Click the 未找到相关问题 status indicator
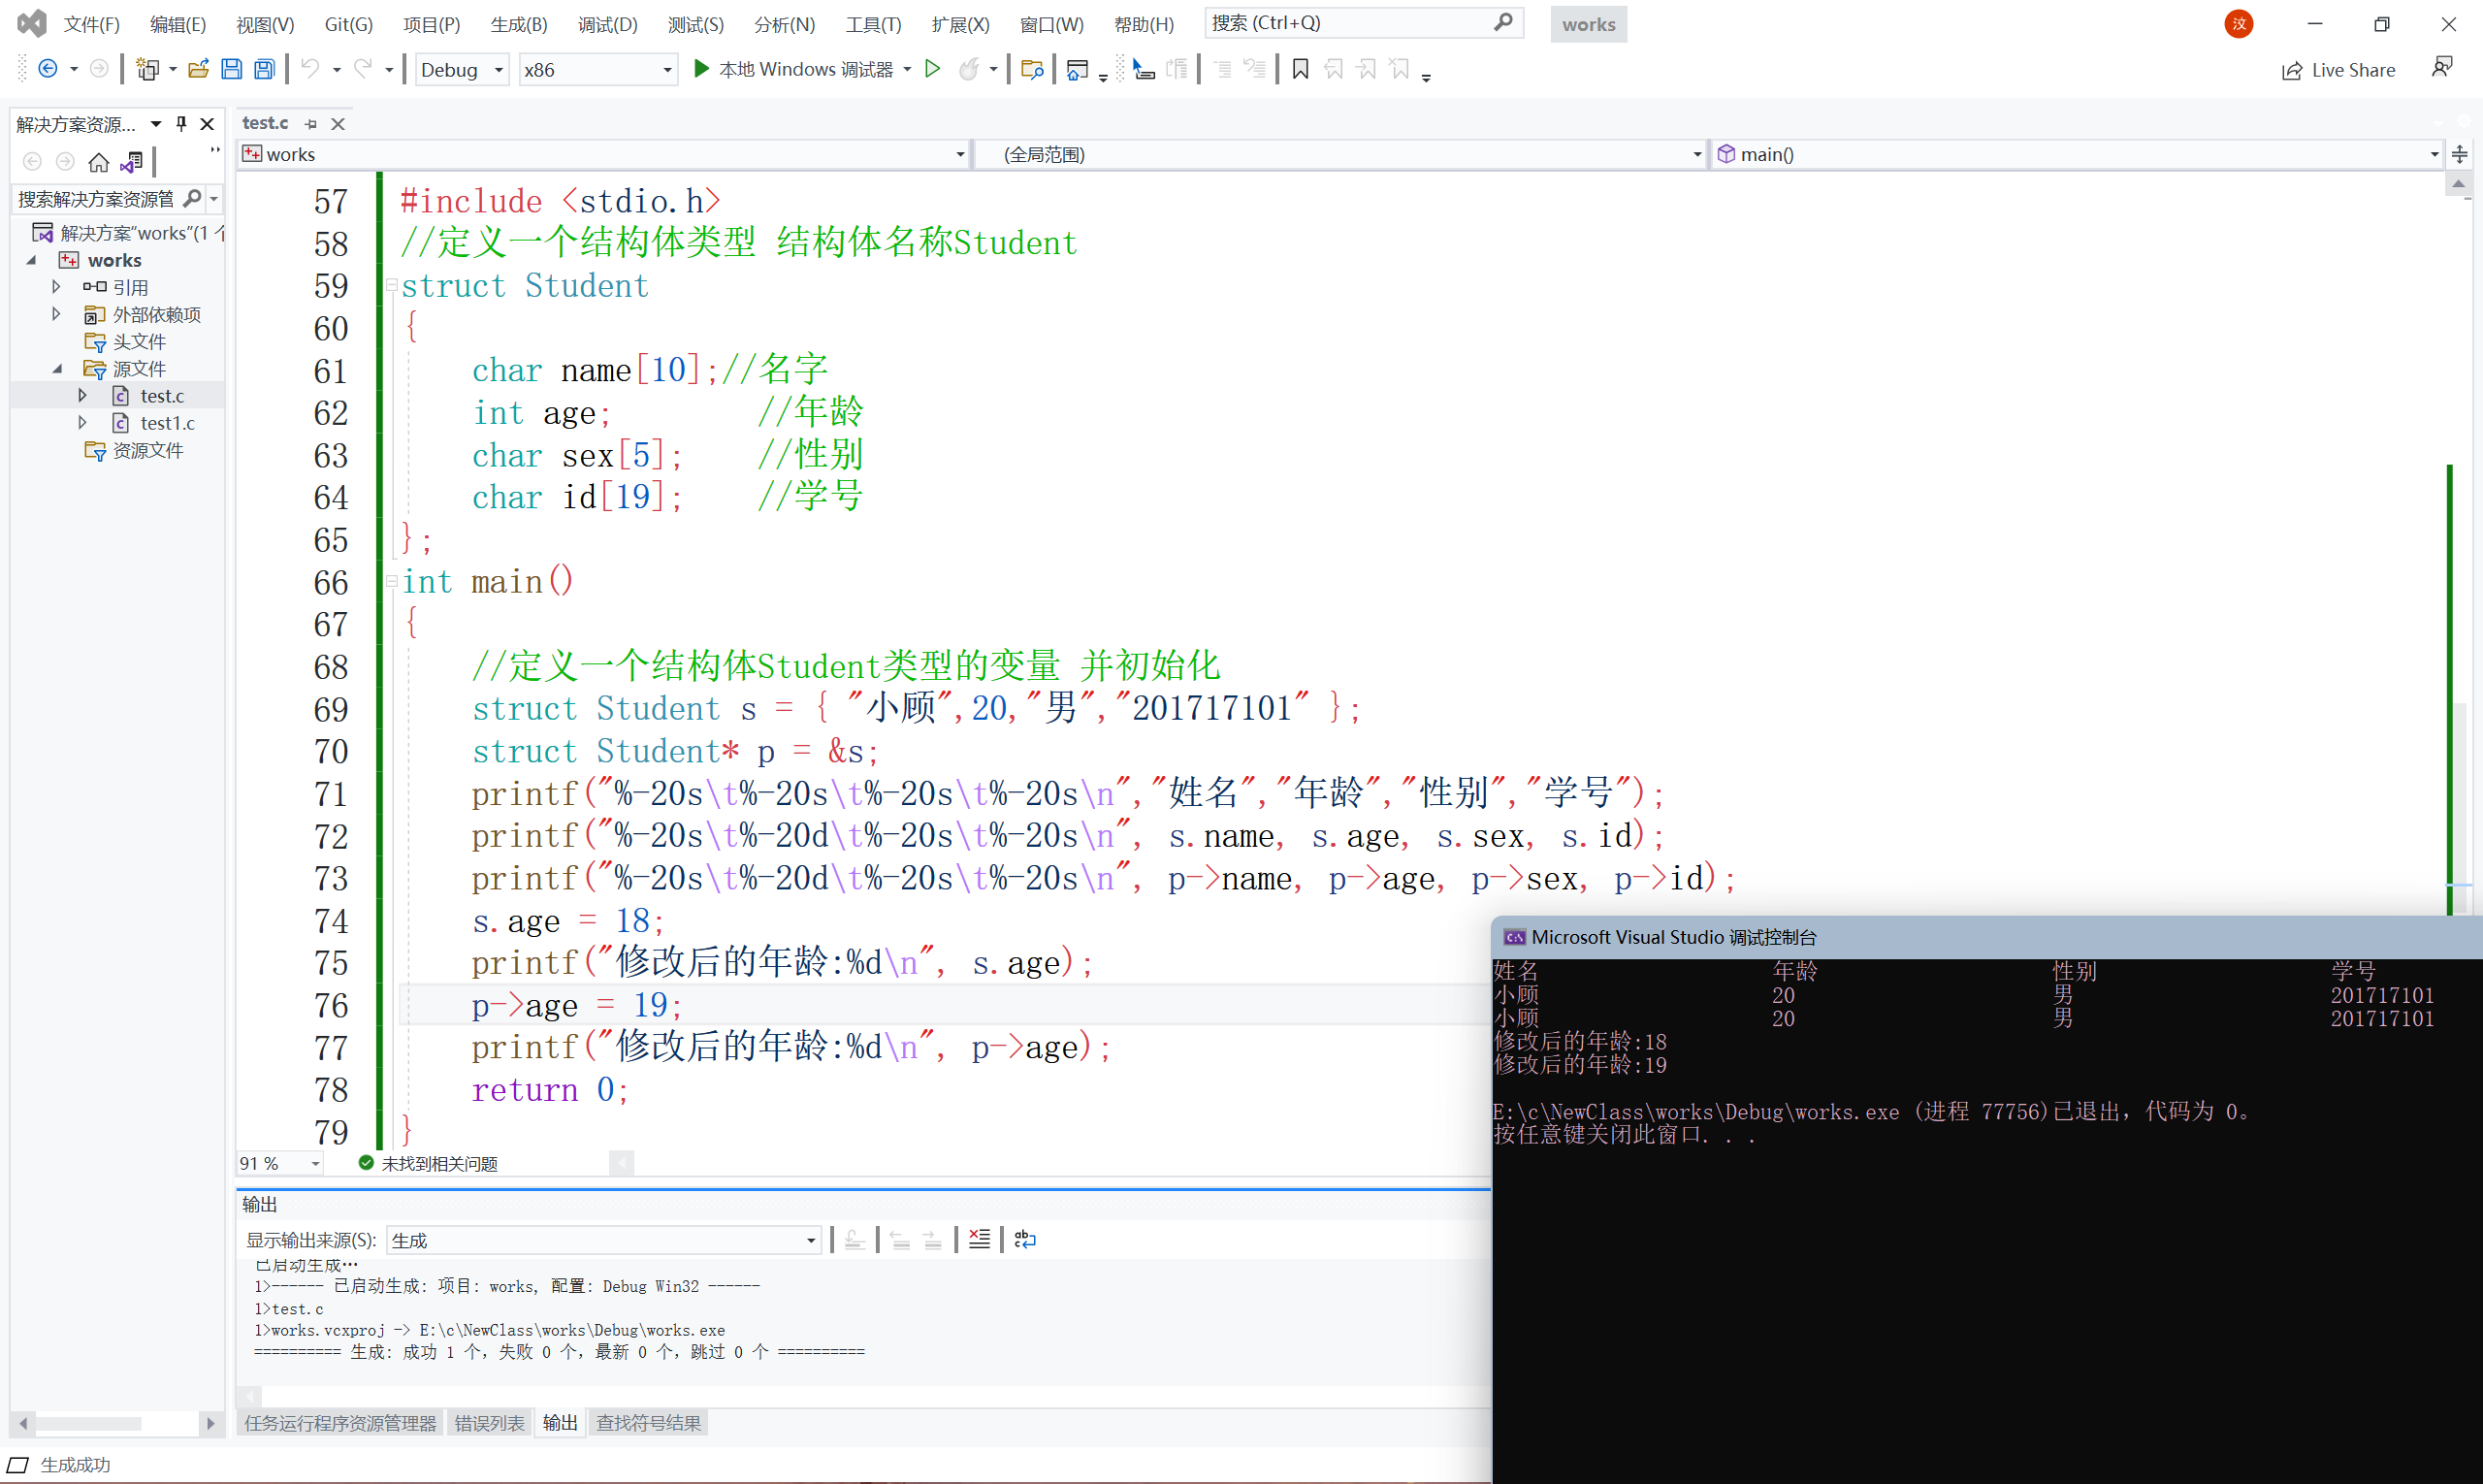This screenshot has width=2483, height=1484. tap(428, 1163)
